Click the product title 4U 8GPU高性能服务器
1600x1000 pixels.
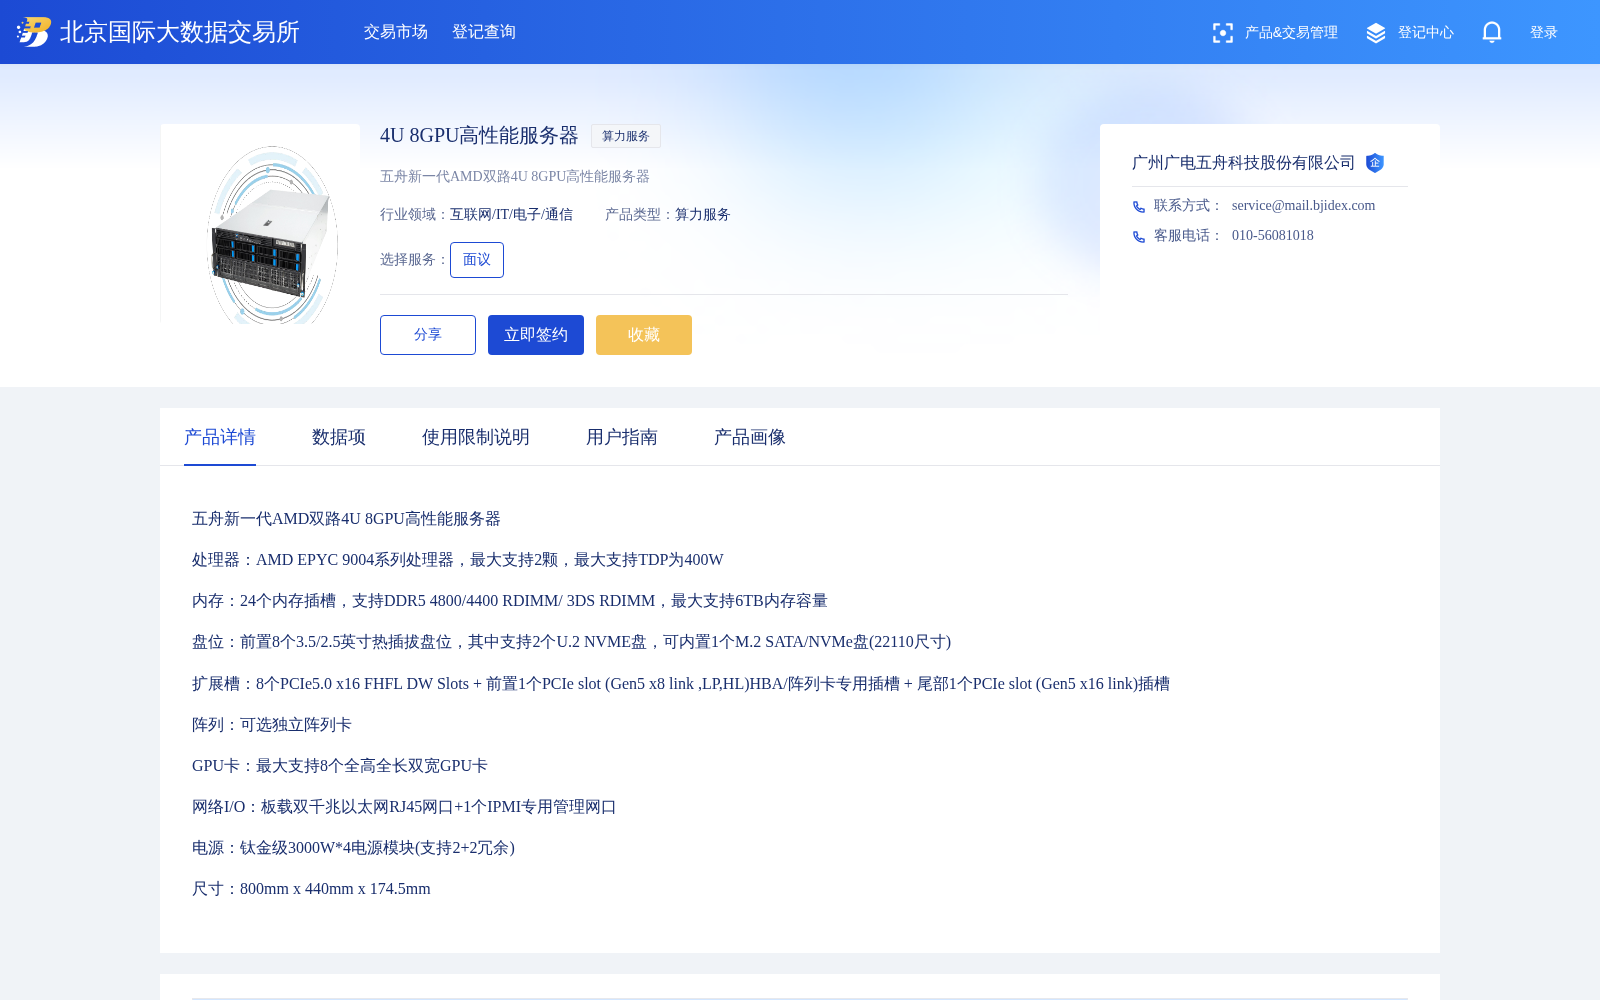pyautogui.click(x=479, y=136)
